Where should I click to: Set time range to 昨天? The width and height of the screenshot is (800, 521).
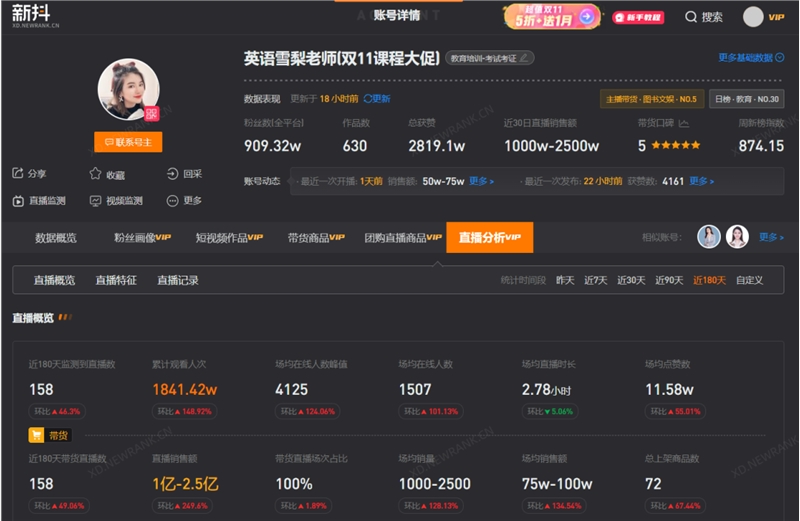(565, 280)
